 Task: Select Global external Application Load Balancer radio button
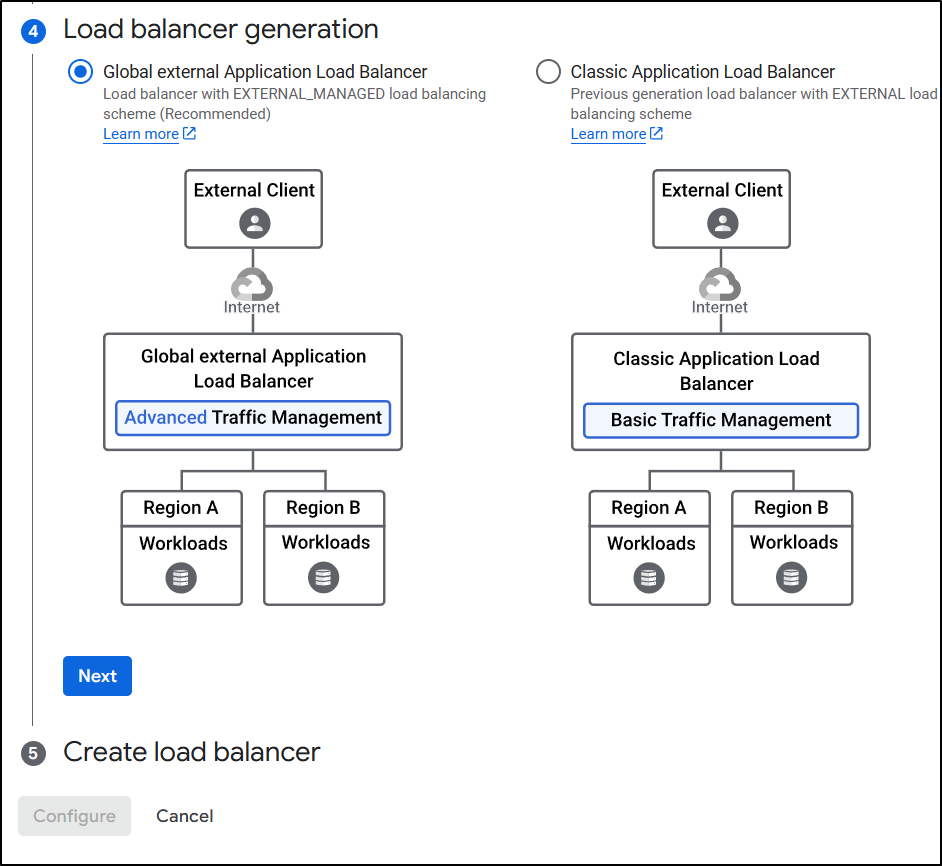(x=81, y=72)
